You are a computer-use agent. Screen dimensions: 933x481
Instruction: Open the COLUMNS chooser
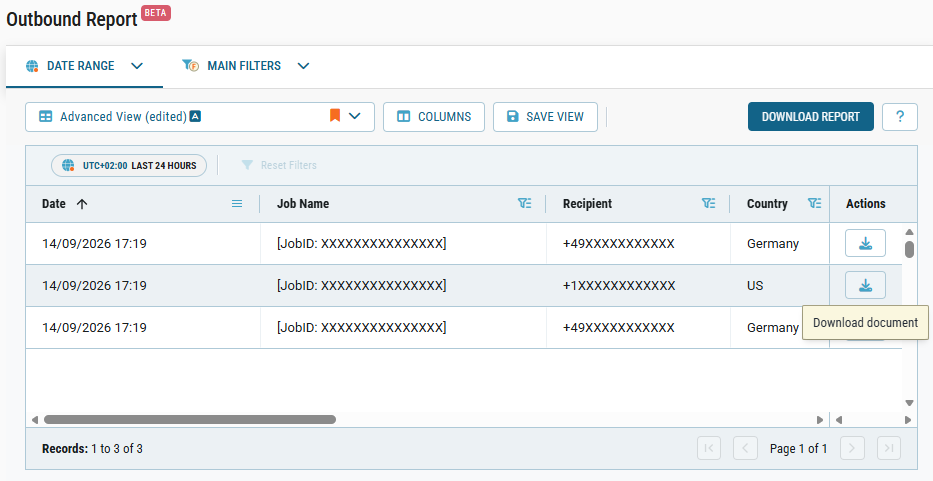[434, 117]
